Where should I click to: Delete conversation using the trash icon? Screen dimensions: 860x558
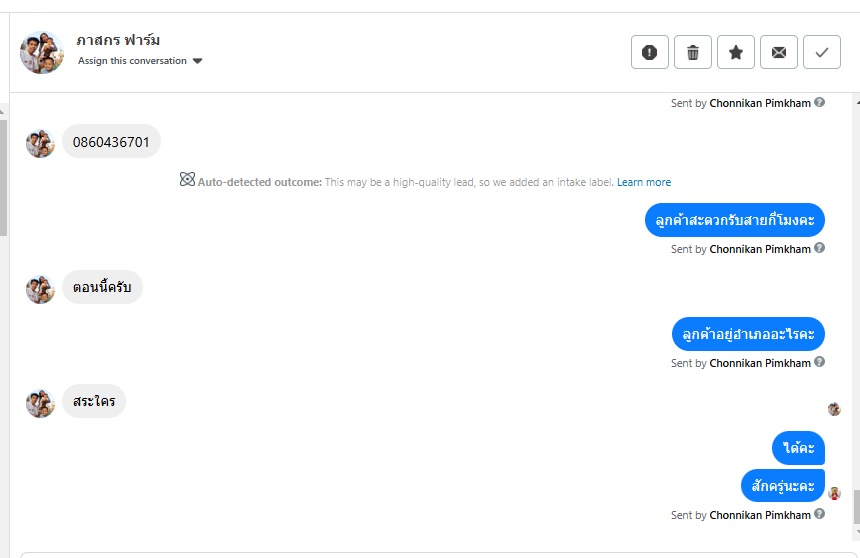(693, 52)
